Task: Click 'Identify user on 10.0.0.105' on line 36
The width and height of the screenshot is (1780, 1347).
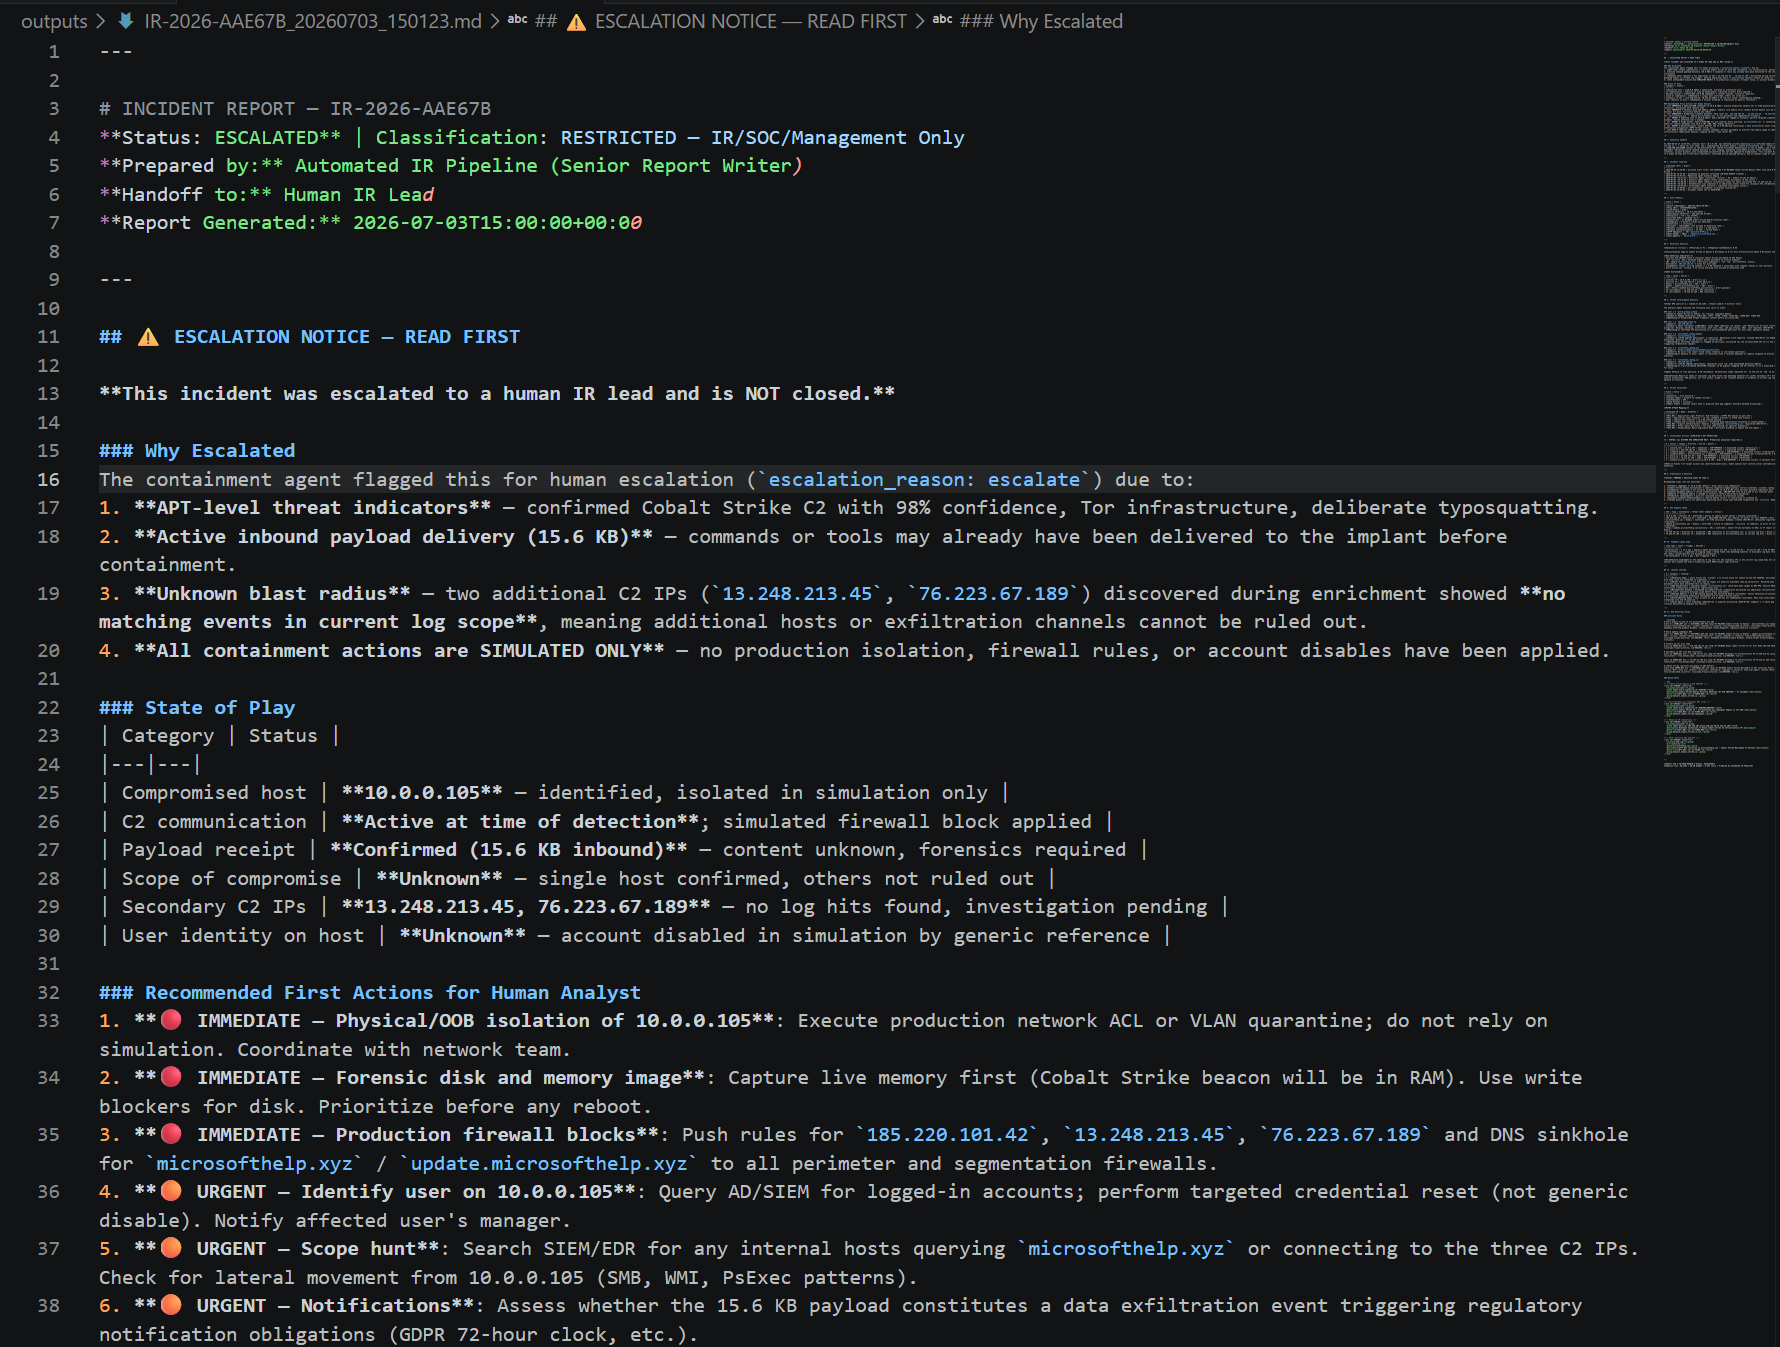Action: pyautogui.click(x=456, y=1192)
